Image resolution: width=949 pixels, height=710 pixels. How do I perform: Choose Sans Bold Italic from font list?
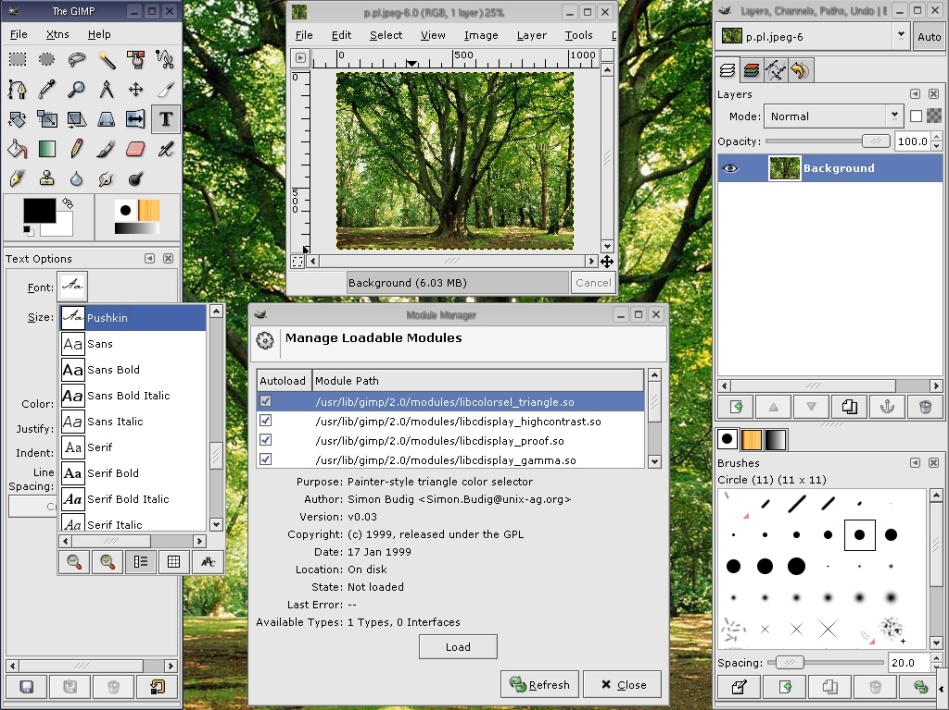(x=128, y=395)
